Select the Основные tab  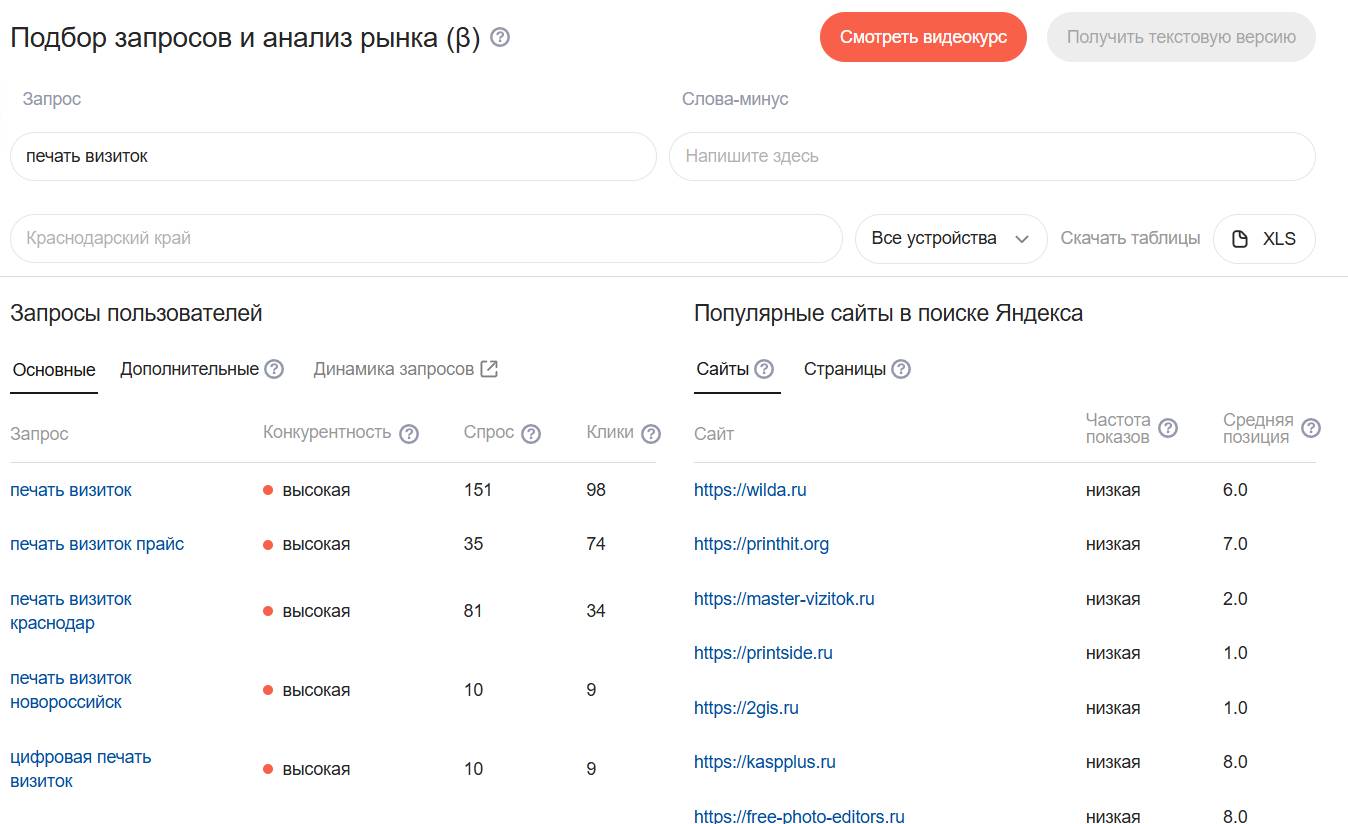pyautogui.click(x=54, y=370)
